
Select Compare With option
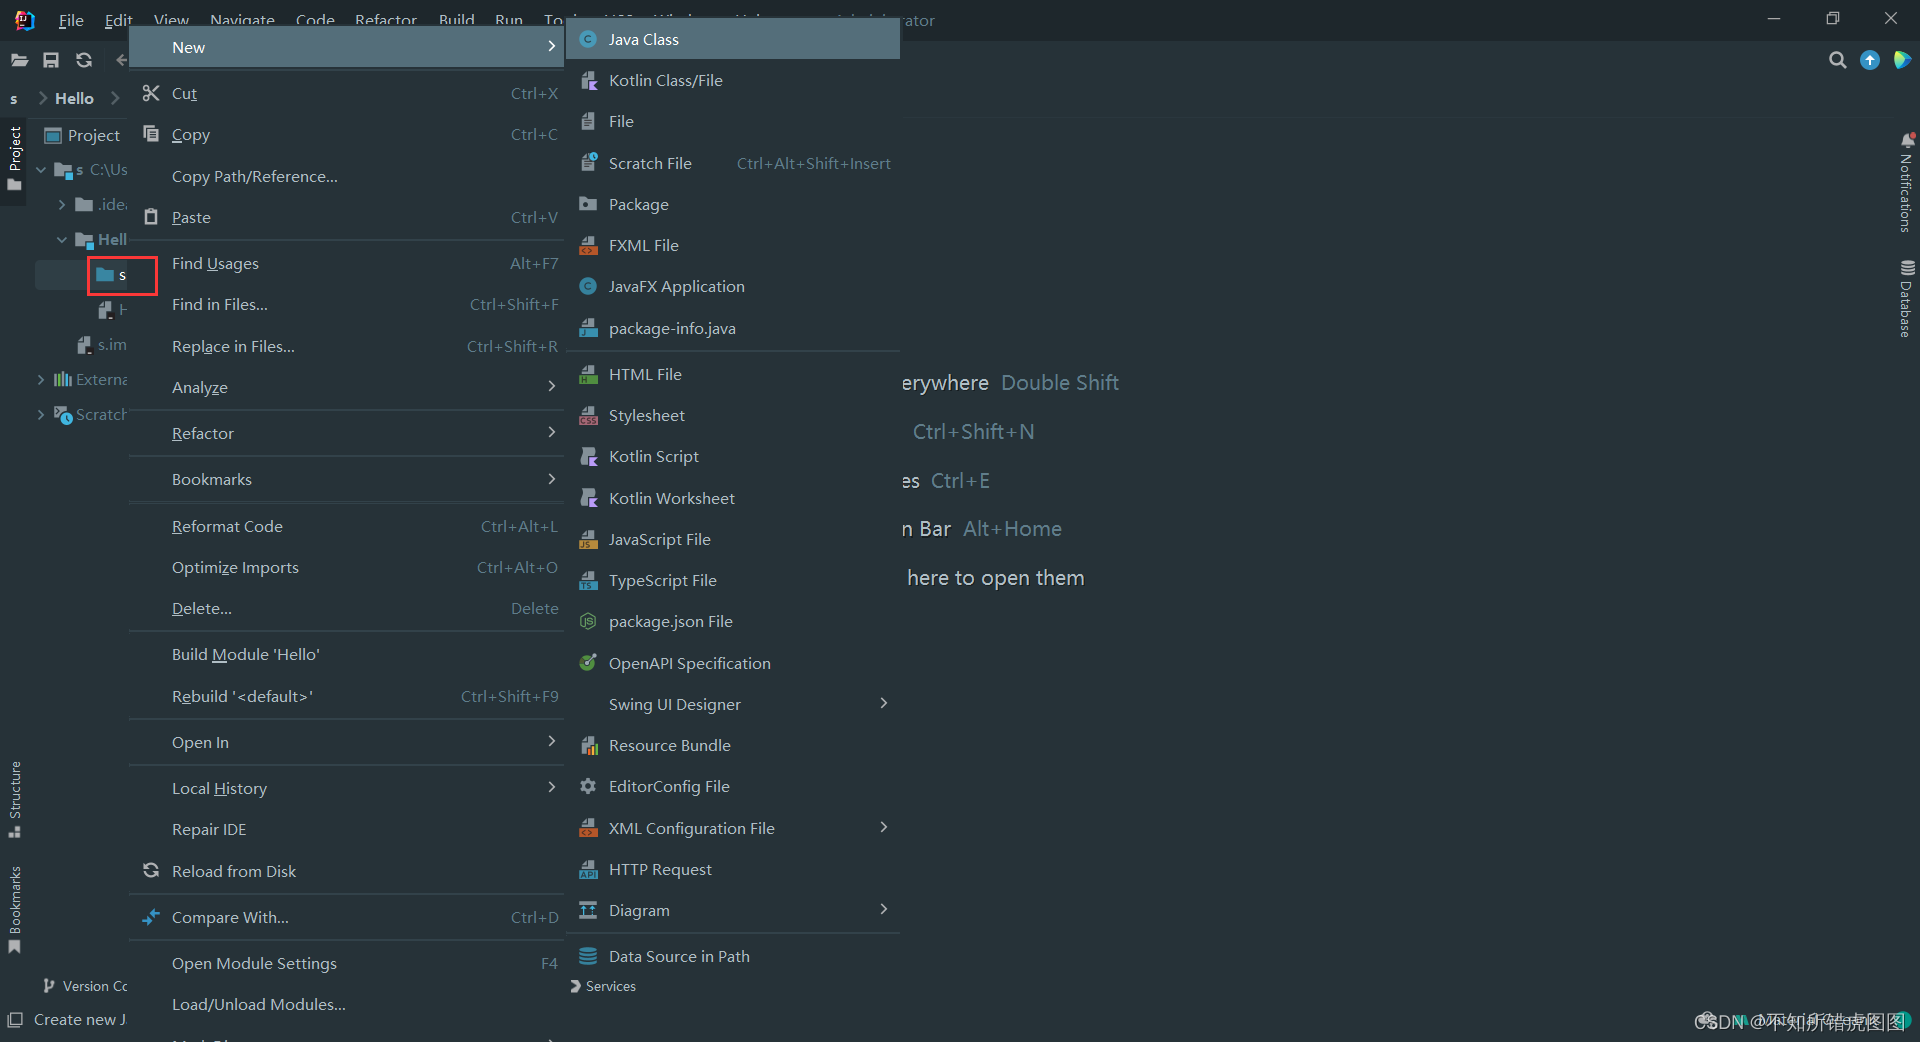pos(347,917)
